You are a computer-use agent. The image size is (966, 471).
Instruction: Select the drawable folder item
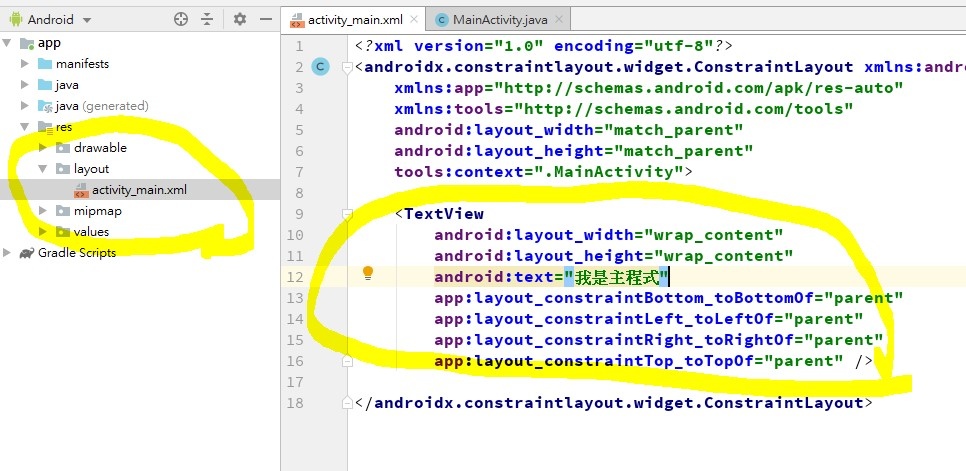[100, 148]
